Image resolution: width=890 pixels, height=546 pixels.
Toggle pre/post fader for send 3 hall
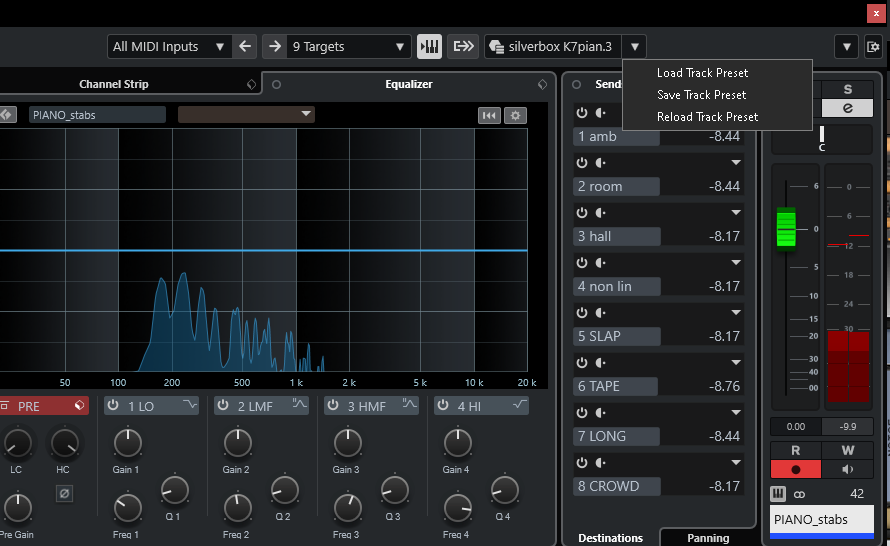pos(601,213)
